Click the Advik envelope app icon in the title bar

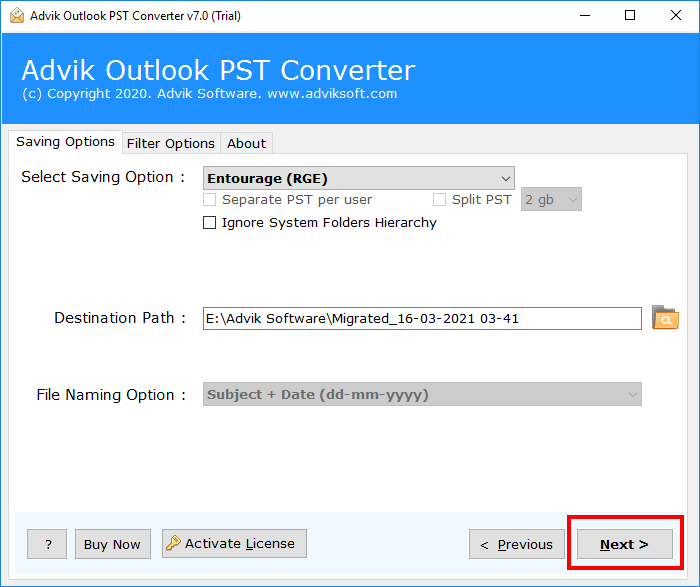pos(17,16)
